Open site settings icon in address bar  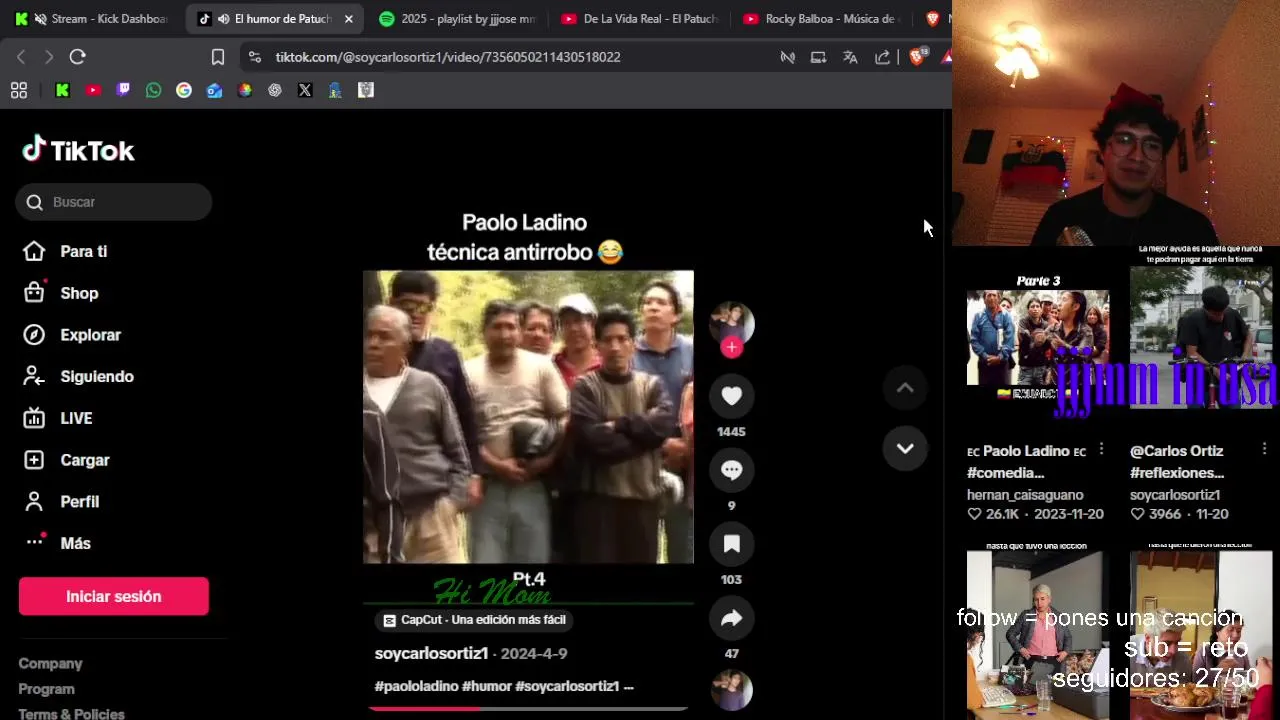click(254, 57)
